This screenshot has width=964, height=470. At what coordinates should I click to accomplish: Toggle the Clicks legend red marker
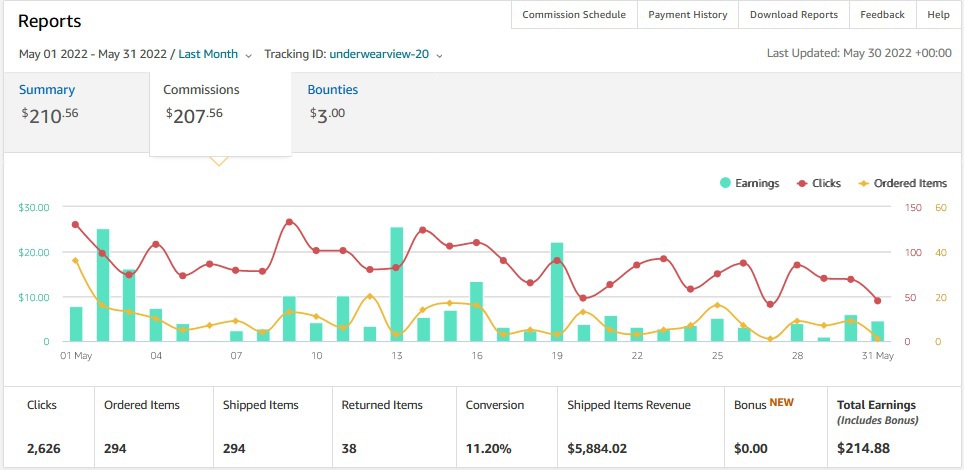[802, 183]
